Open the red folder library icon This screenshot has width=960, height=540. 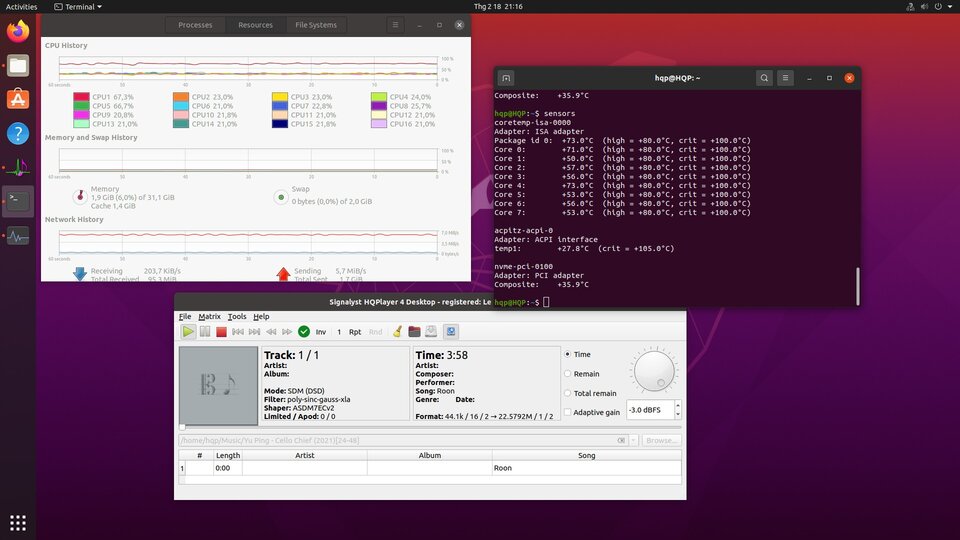[x=414, y=332]
